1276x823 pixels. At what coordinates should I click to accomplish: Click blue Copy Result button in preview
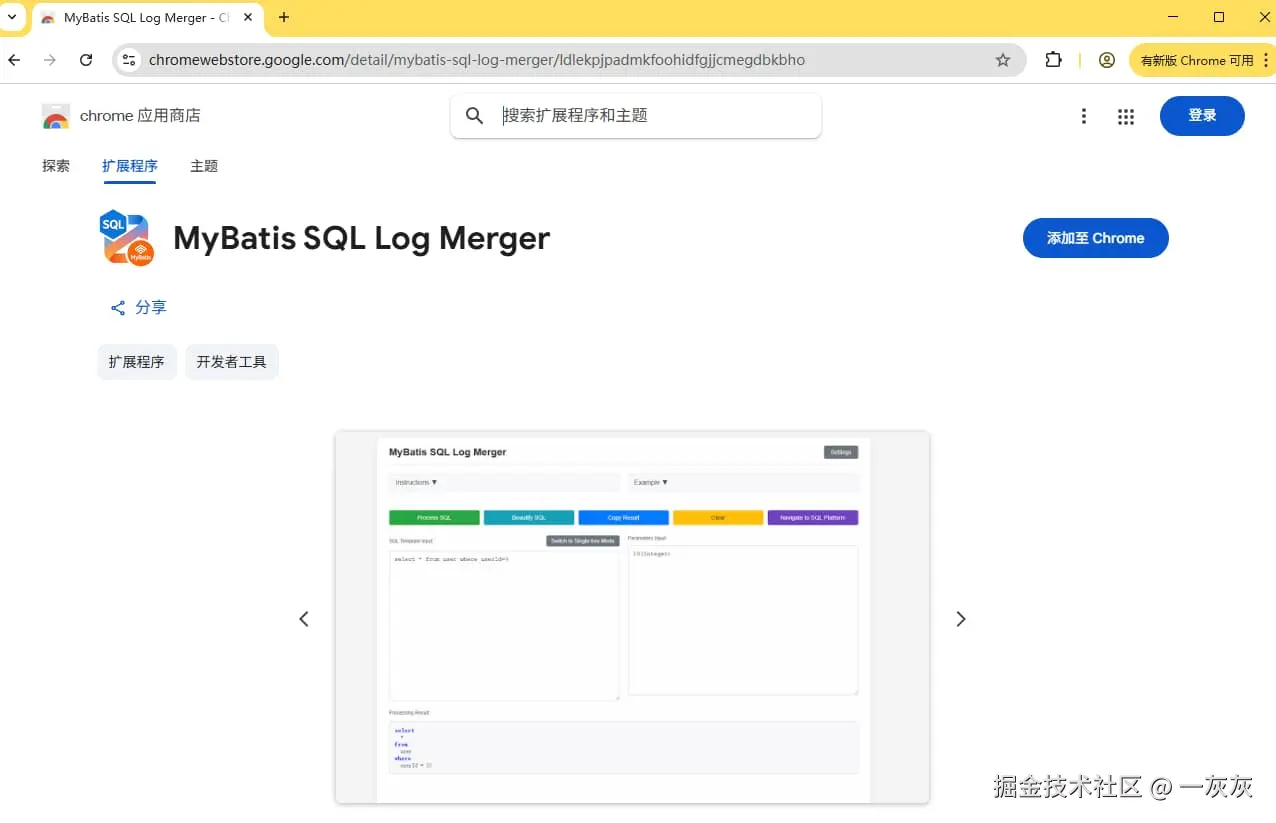pos(623,518)
